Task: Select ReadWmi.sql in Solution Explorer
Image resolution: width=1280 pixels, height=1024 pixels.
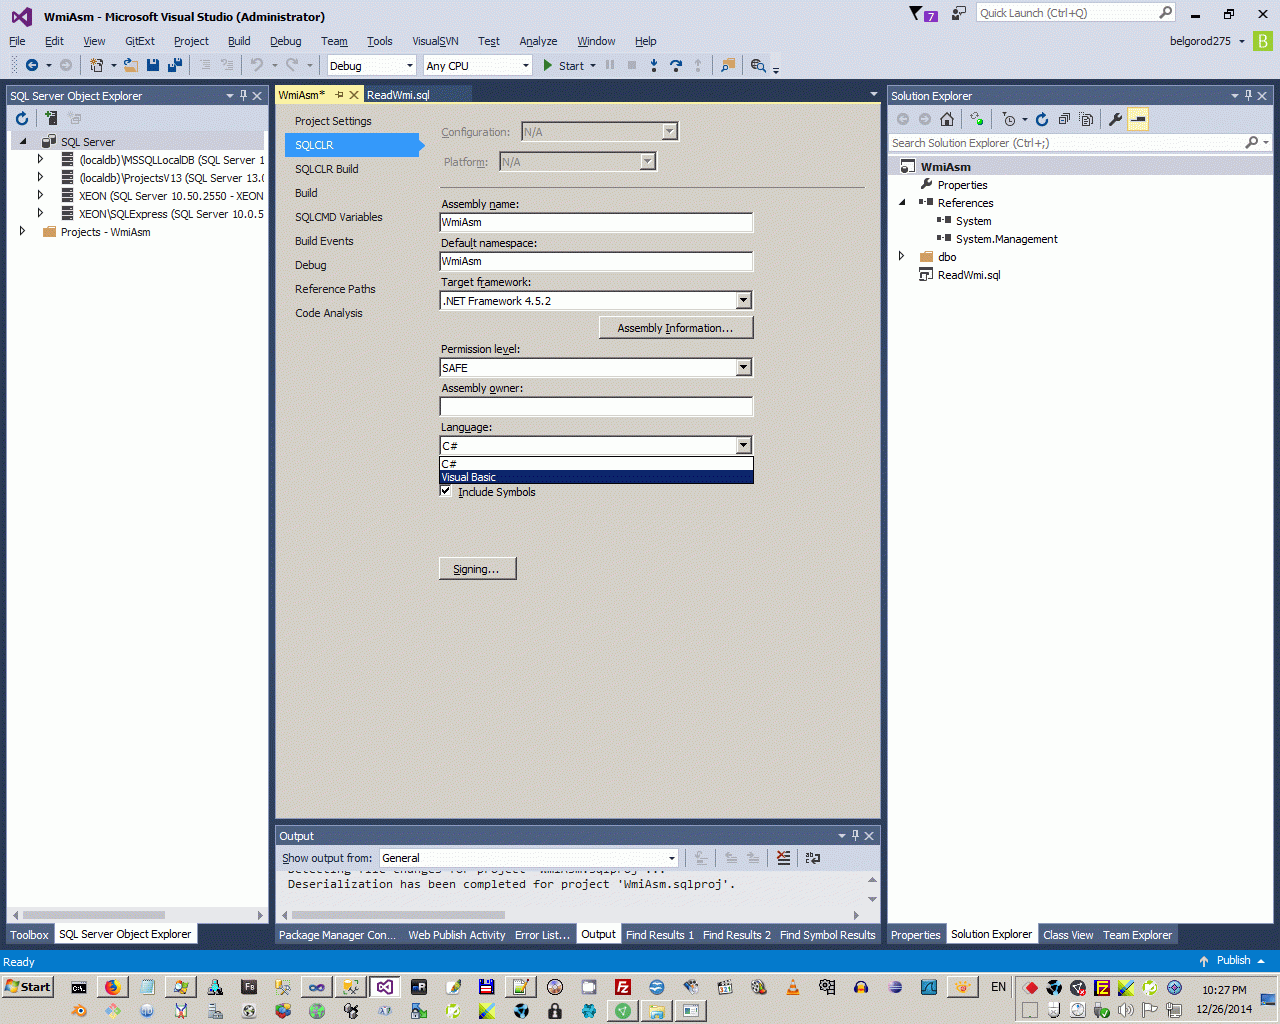Action: 969,275
